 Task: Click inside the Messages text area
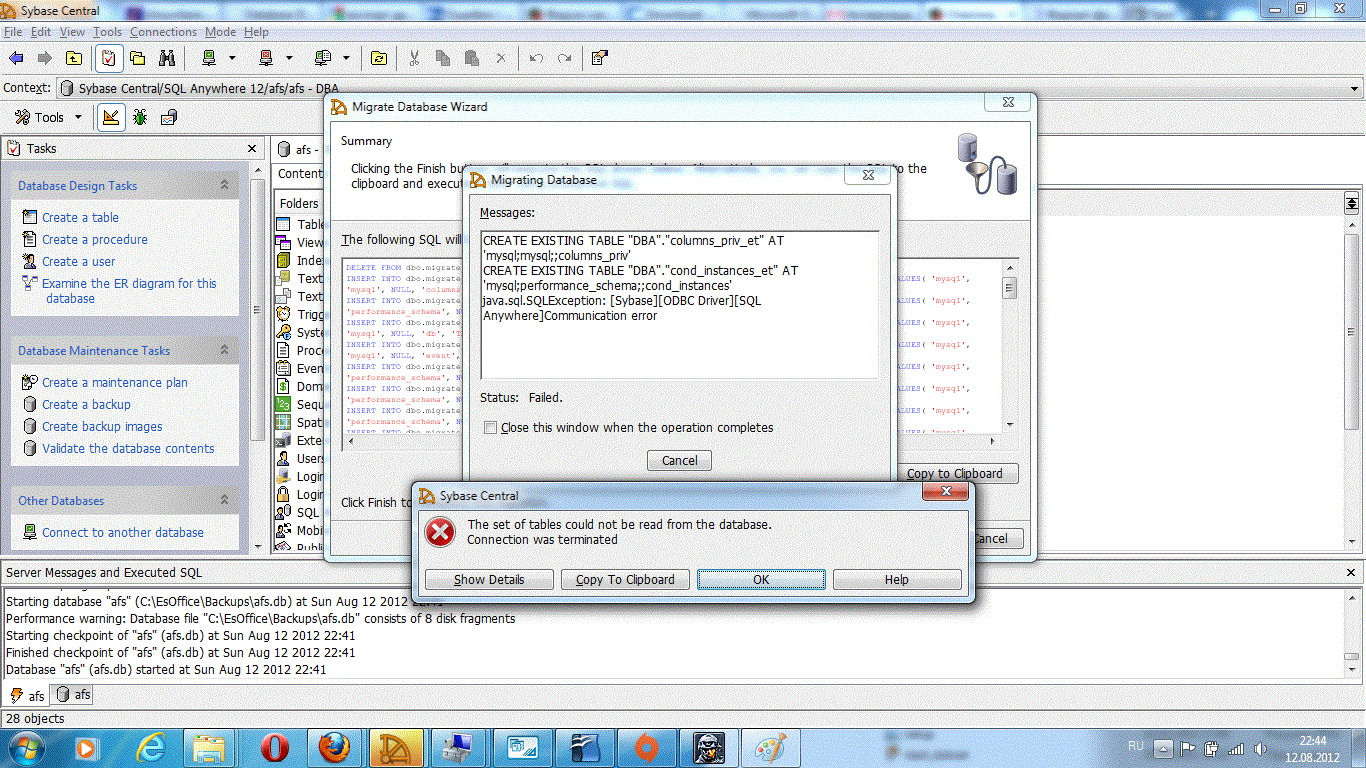tap(680, 304)
